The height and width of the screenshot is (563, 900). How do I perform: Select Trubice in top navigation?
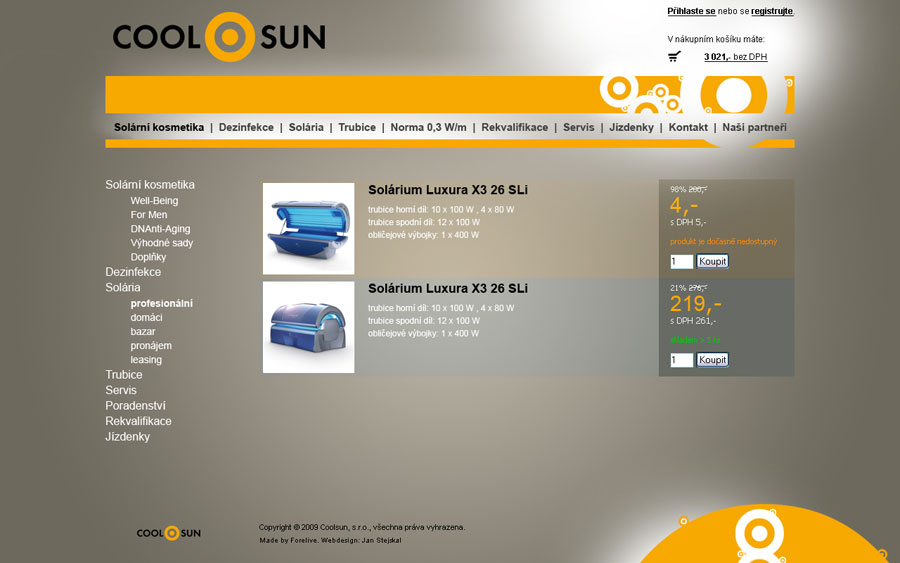coord(357,127)
